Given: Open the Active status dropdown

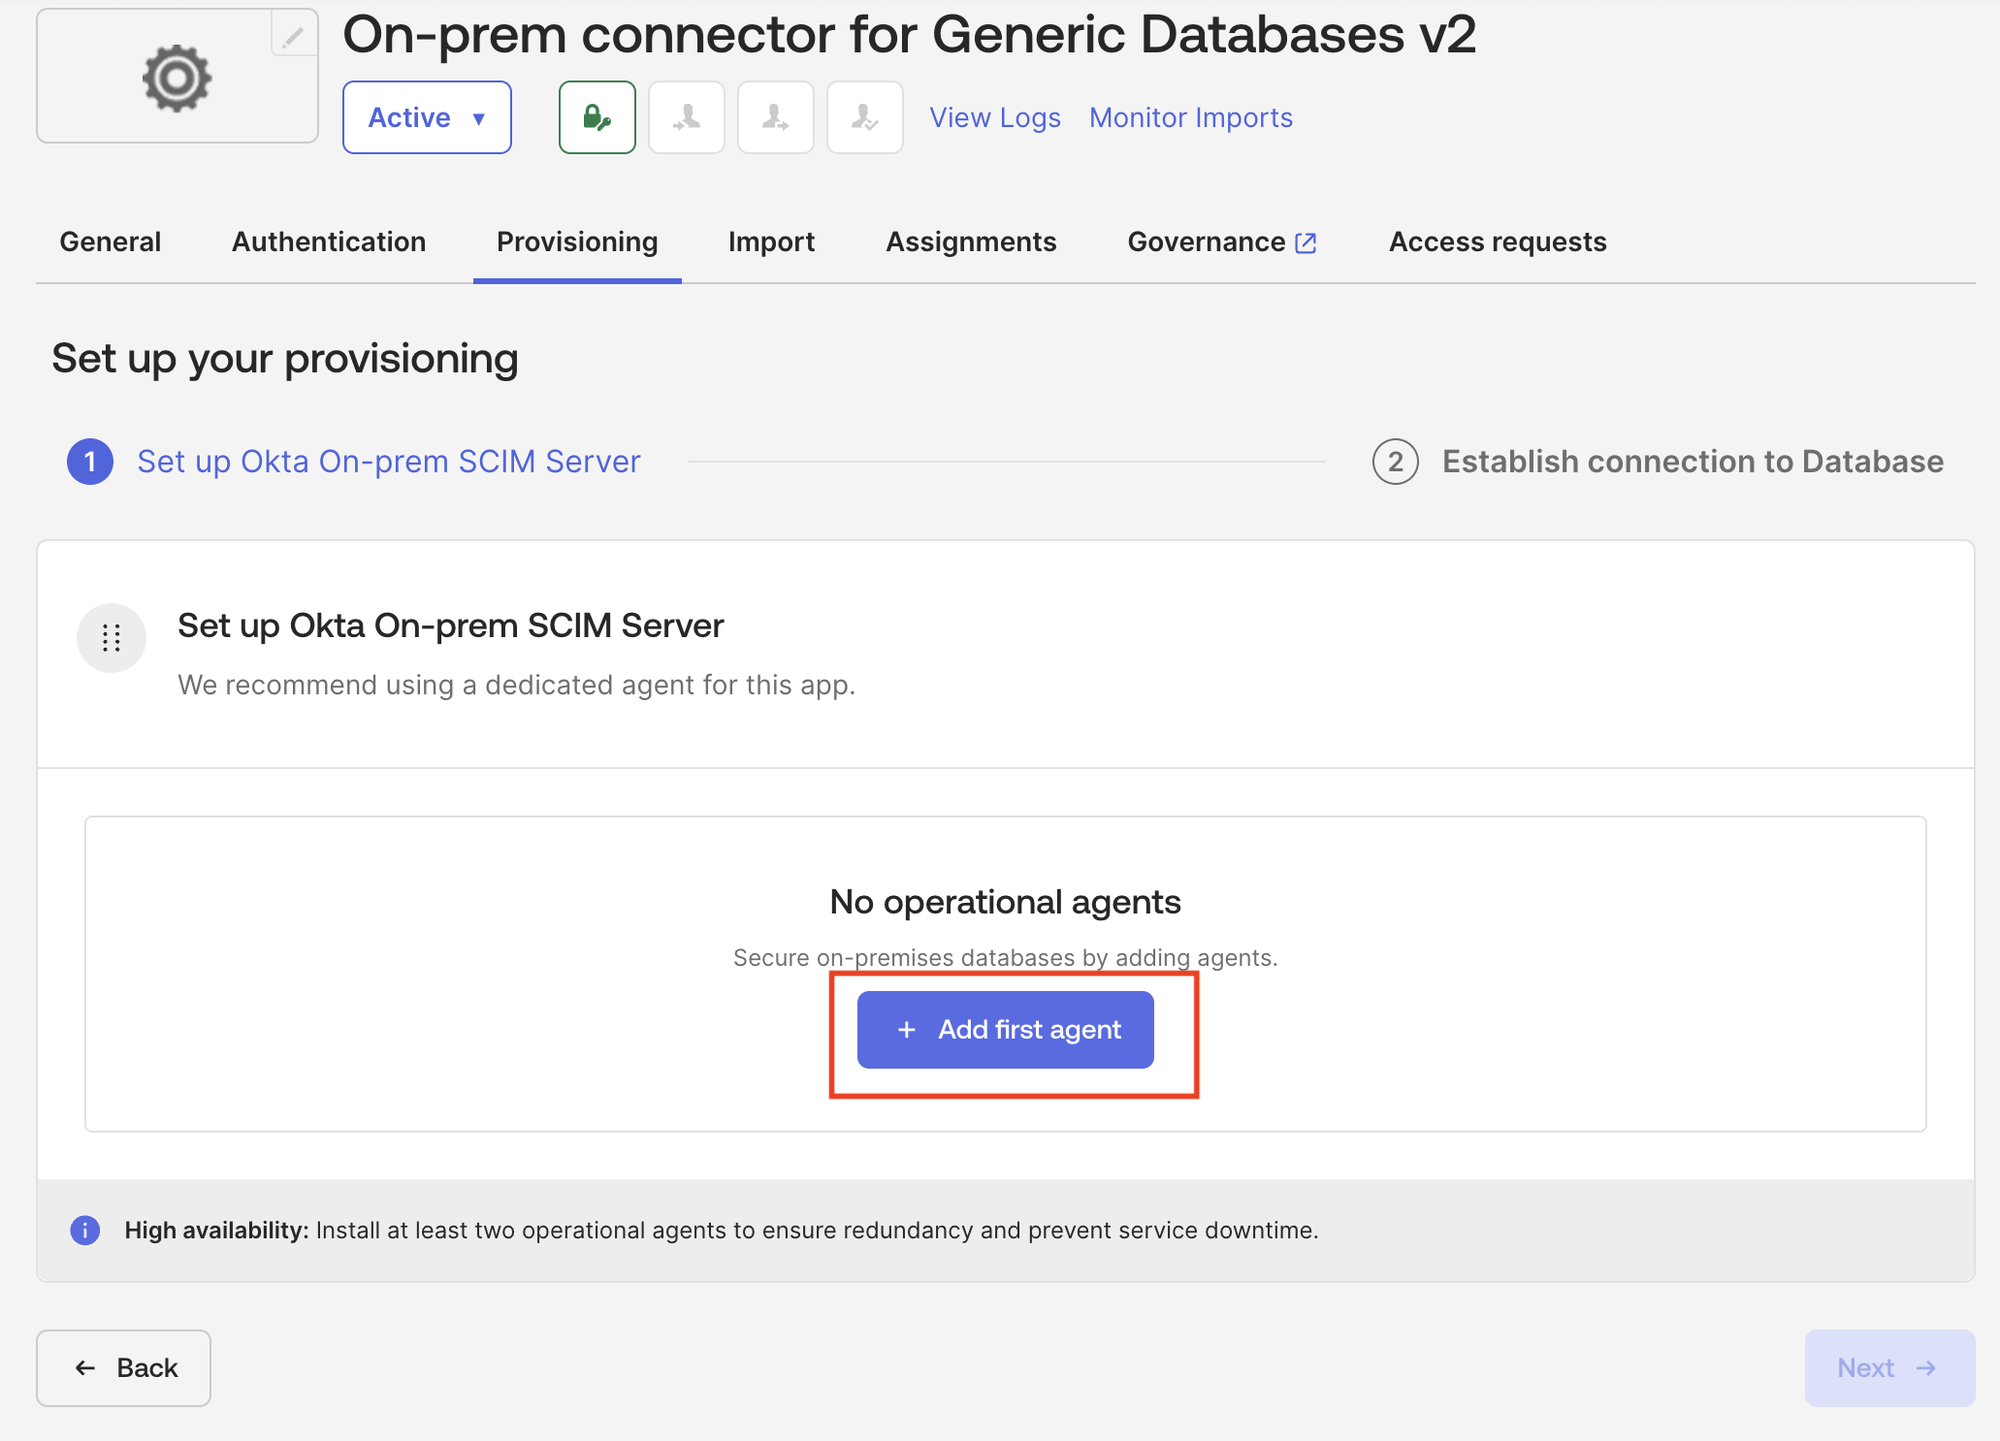Looking at the screenshot, I should 427,117.
